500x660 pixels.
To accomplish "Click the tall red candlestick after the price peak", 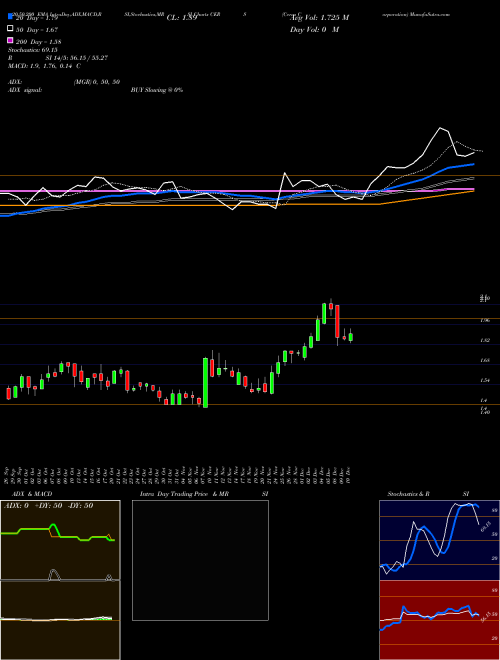I will [337, 321].
